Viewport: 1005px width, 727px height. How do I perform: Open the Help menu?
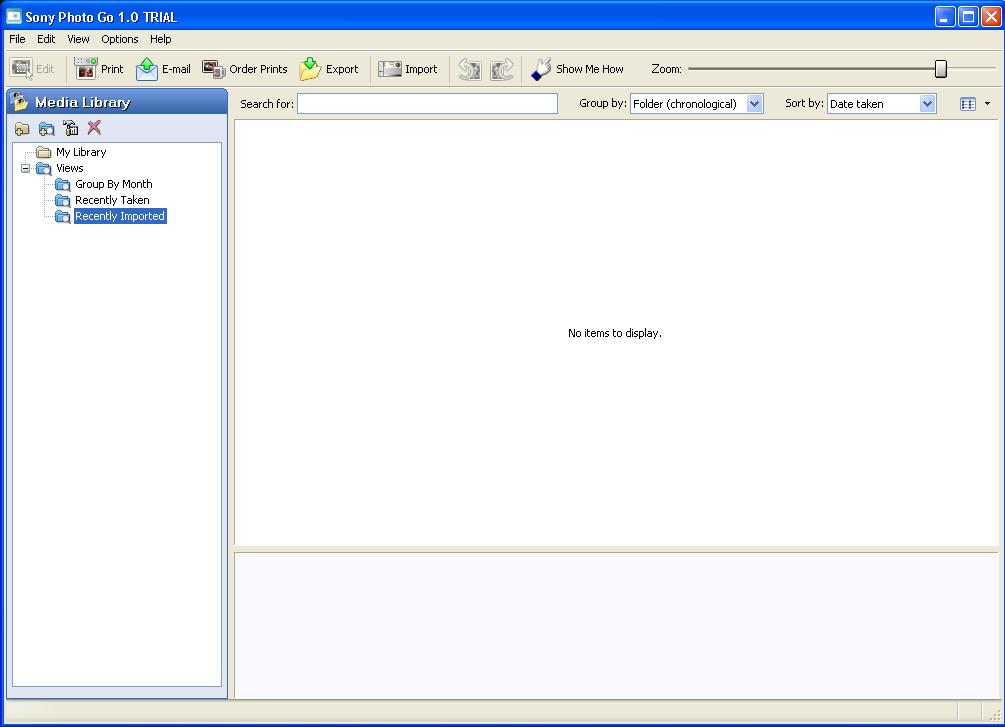[160, 39]
